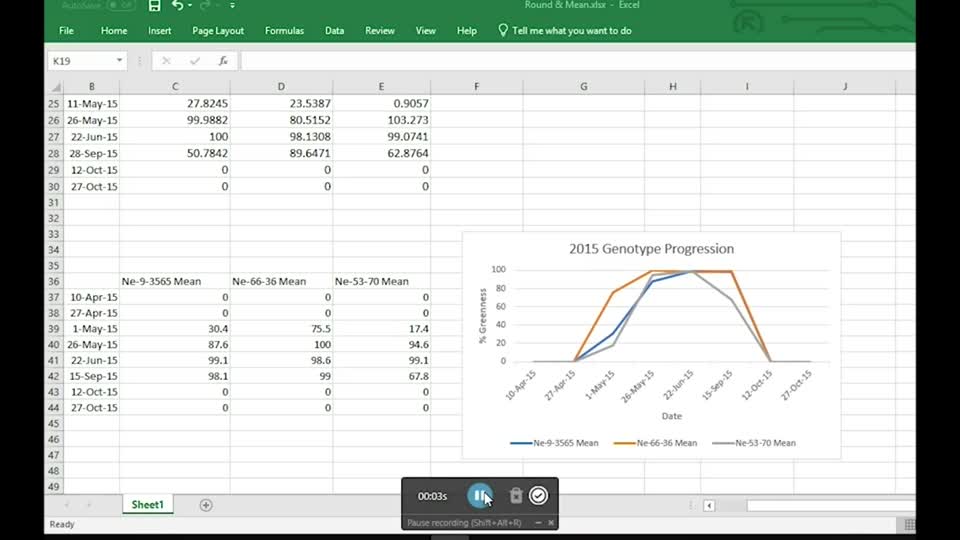Select the Ne-9-3565 Mean header cell
The width and height of the screenshot is (960, 540).
tap(175, 282)
